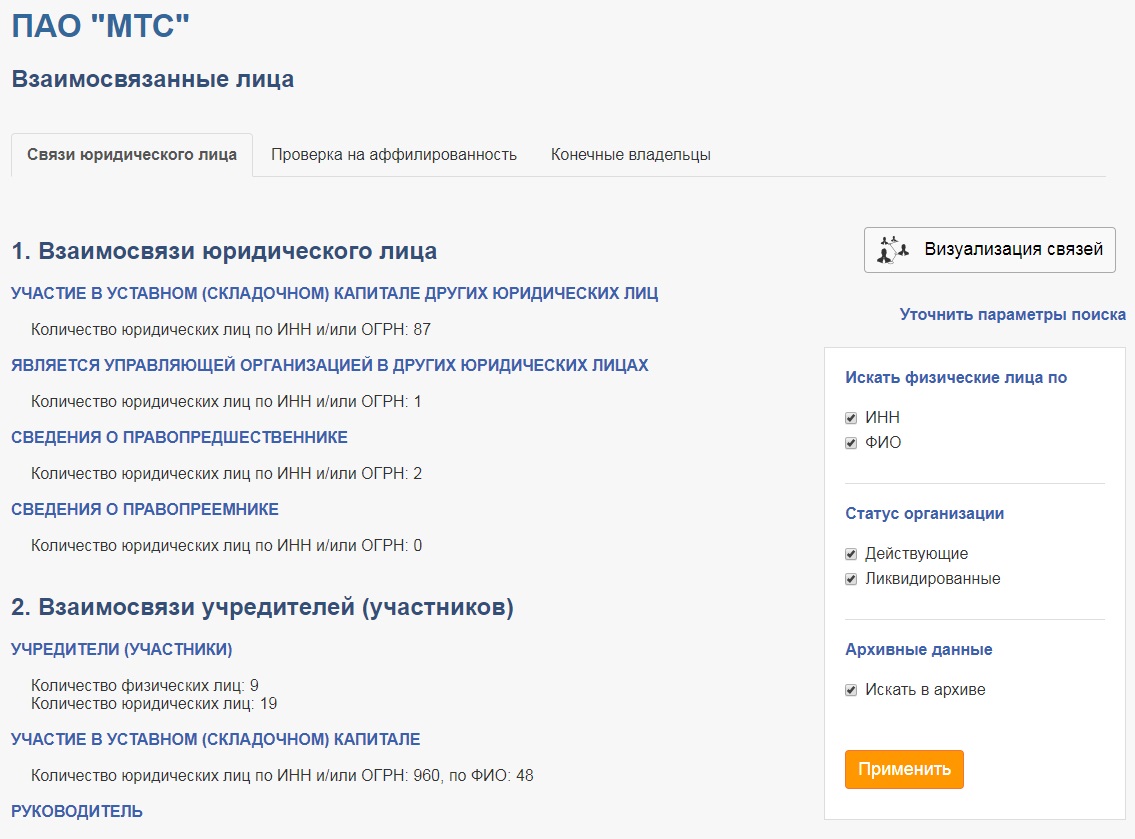1135x839 pixels.
Task: Click the line with 960, по ФИО: 48
Action: (x=282, y=775)
